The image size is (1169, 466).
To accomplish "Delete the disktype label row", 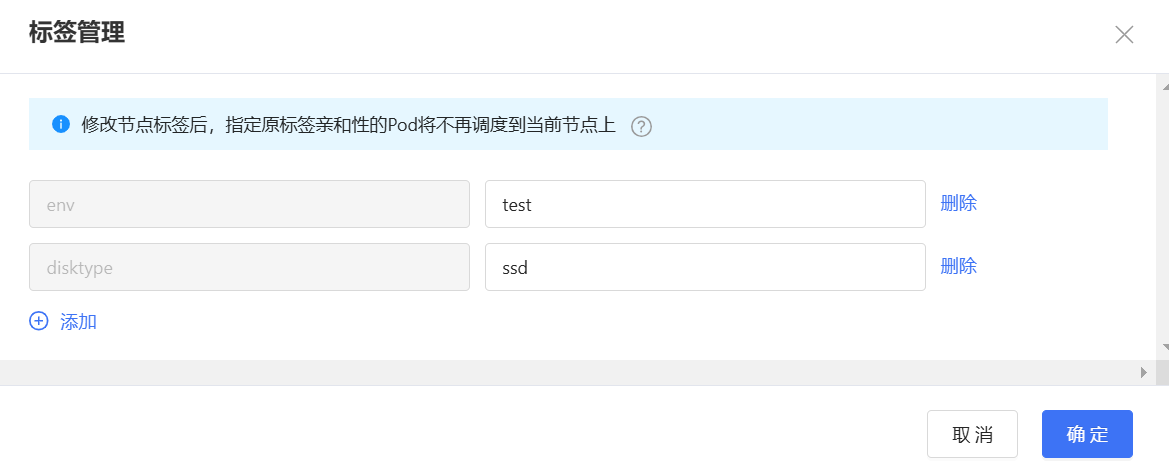I will (959, 266).
